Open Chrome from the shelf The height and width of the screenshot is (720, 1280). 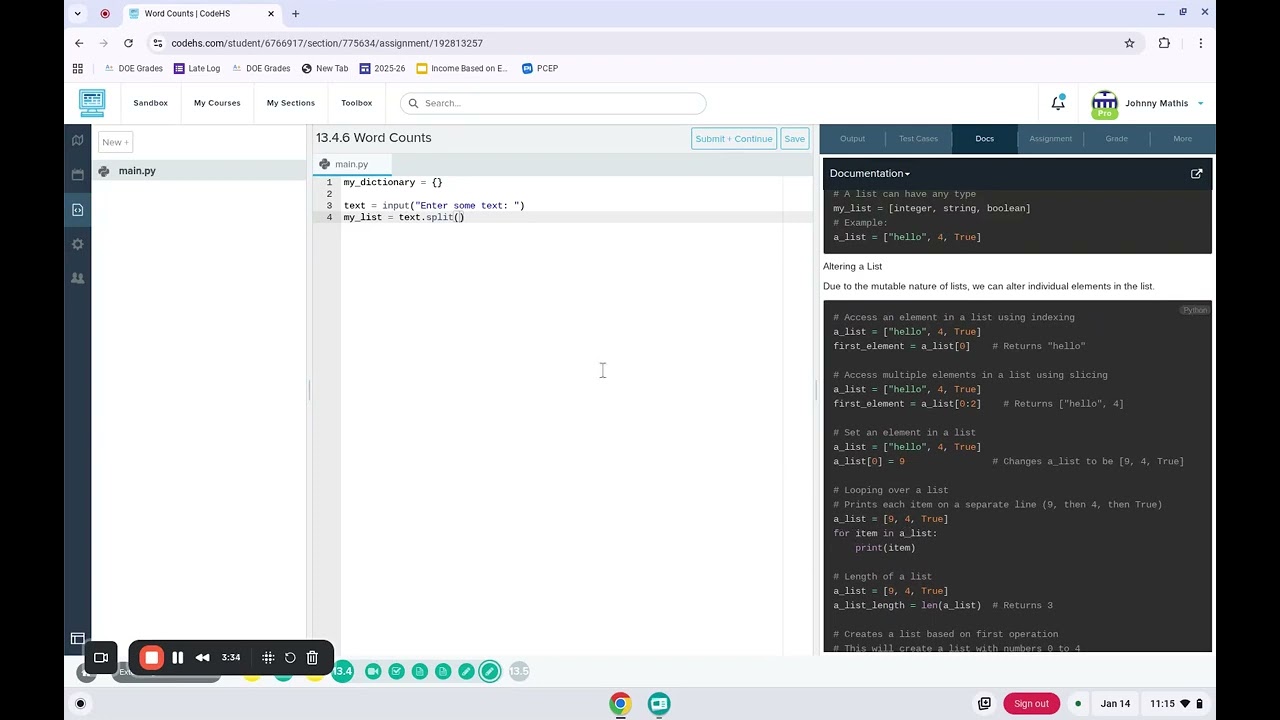click(620, 703)
